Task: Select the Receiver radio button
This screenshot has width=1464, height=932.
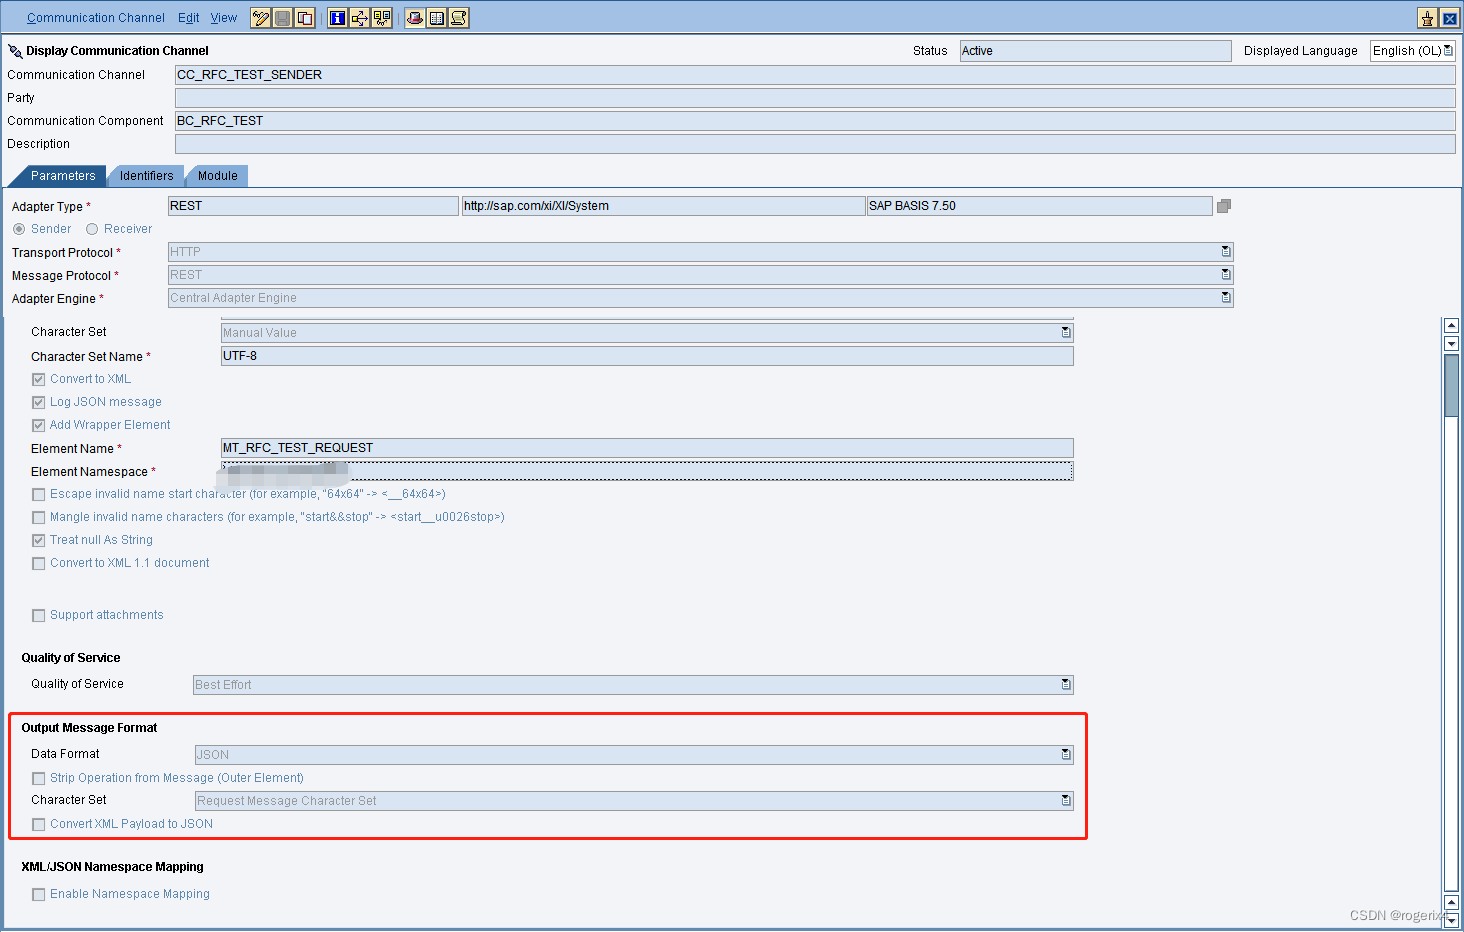Action: [x=91, y=228]
